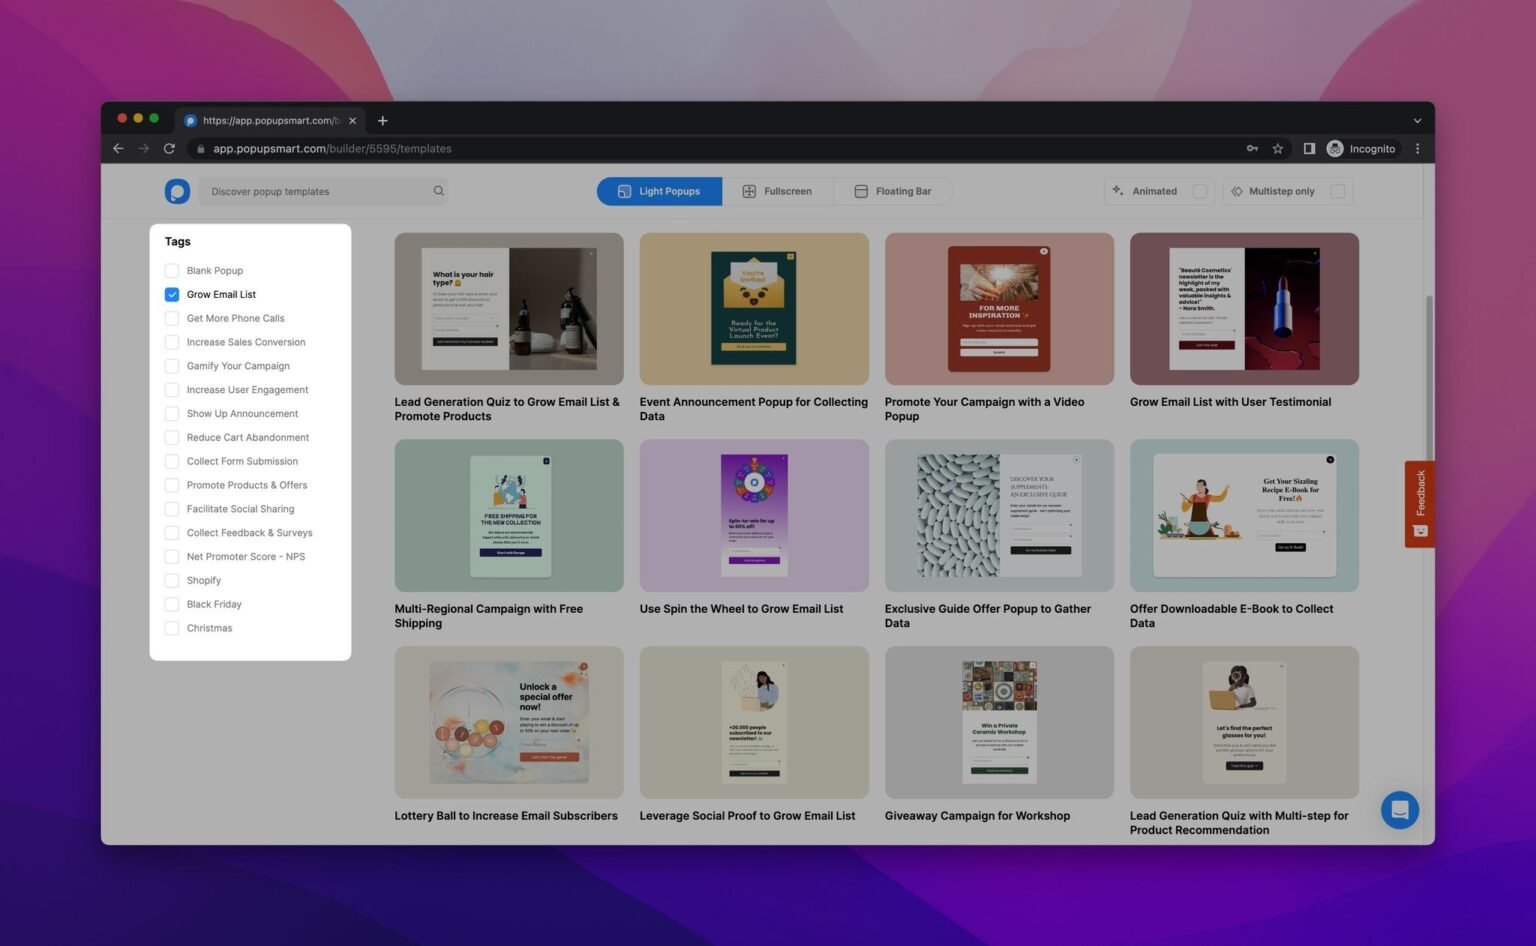This screenshot has height=946, width=1536.
Task: Open the browser side panel icon
Action: [1308, 149]
